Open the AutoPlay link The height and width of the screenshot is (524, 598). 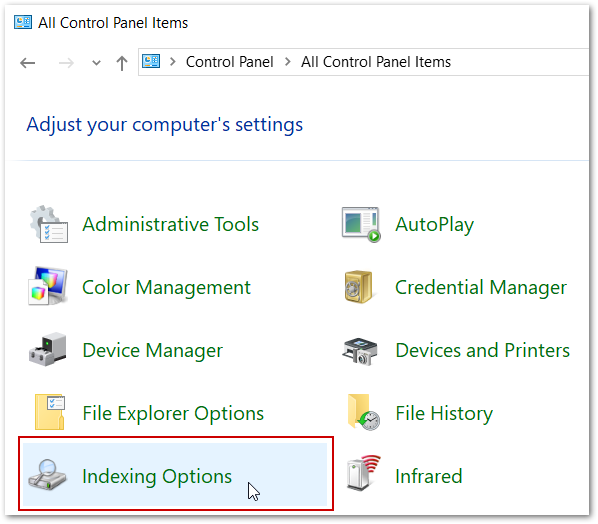(x=434, y=225)
